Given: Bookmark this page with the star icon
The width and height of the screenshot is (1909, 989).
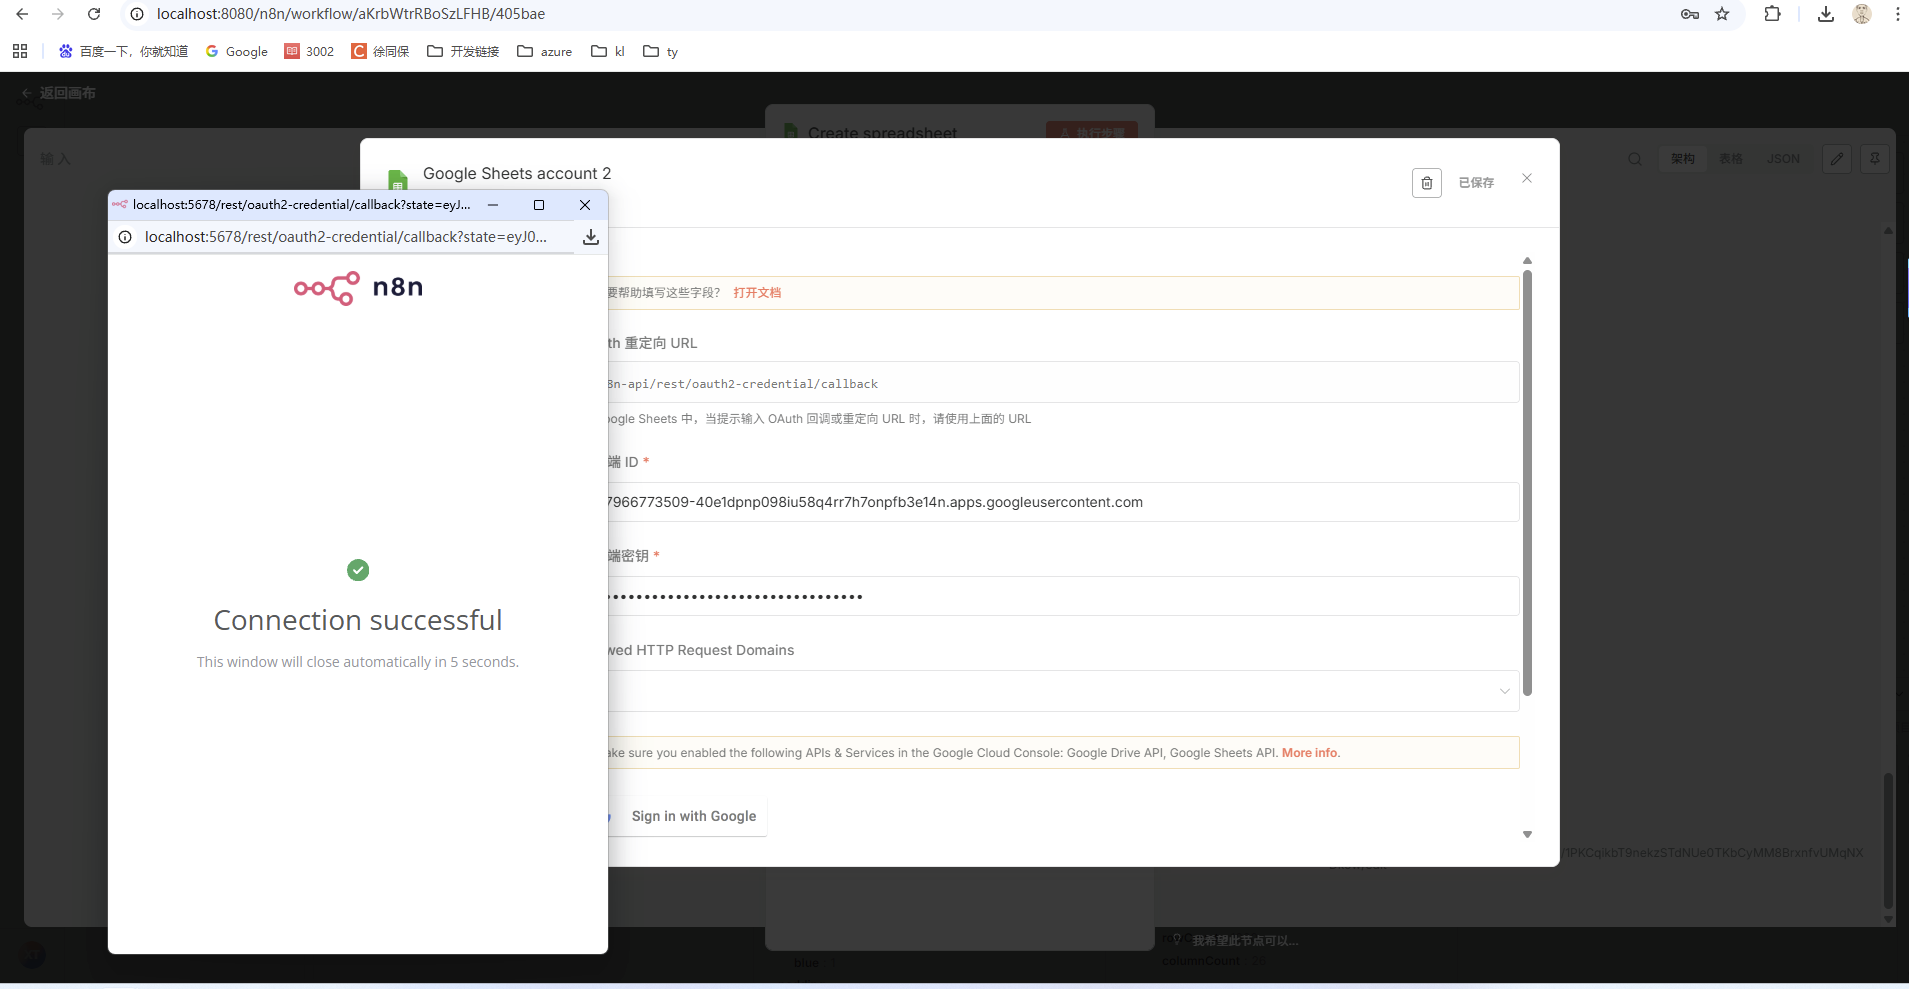Looking at the screenshot, I should tap(1722, 14).
